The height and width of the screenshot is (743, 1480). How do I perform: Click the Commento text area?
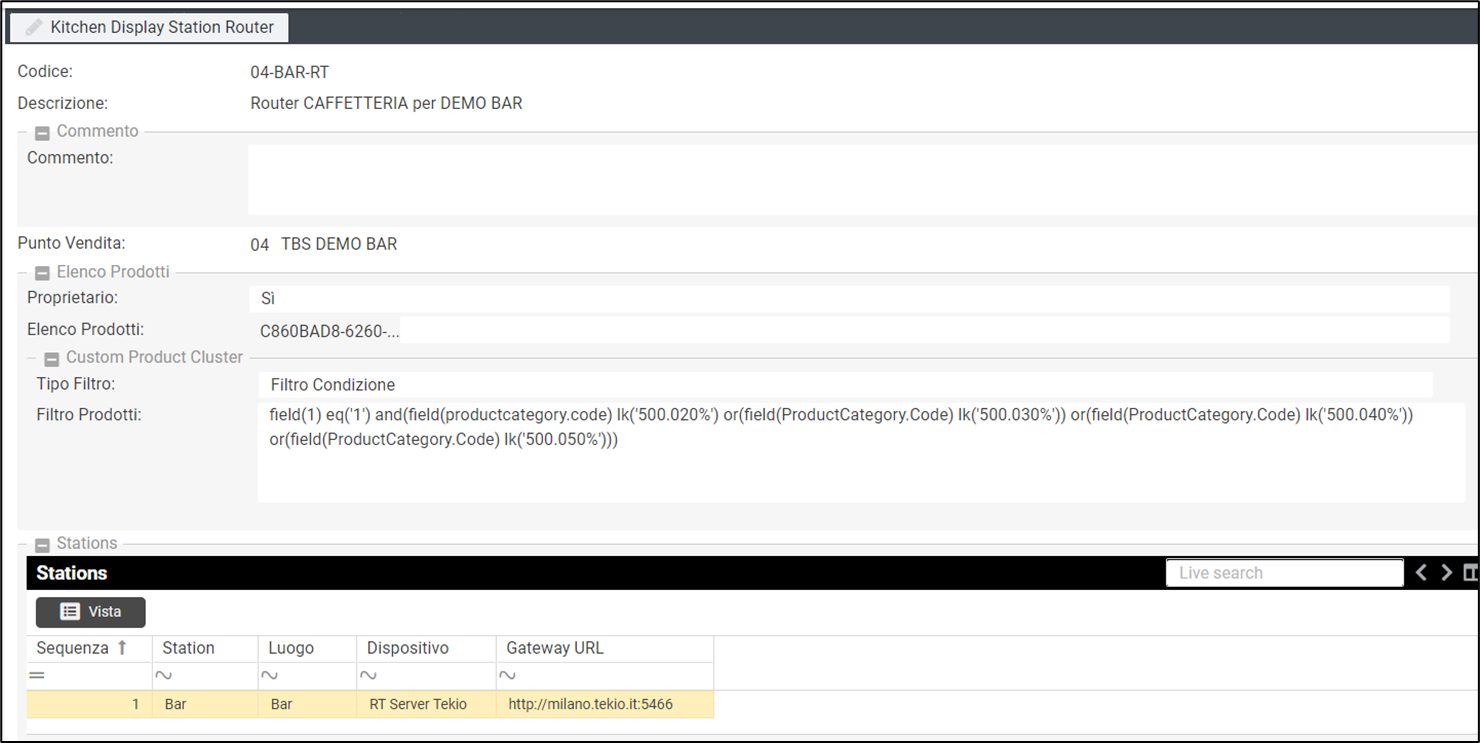click(x=860, y=180)
